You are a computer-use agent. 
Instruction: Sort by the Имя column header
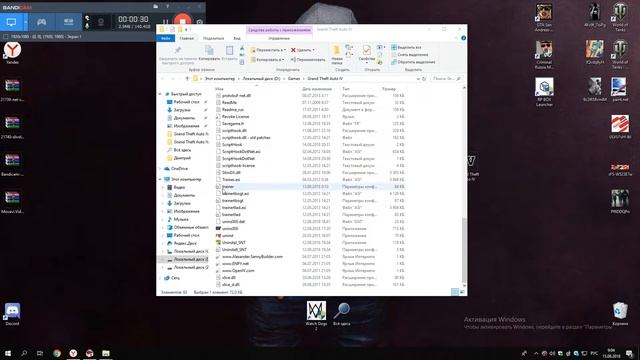pos(219,89)
